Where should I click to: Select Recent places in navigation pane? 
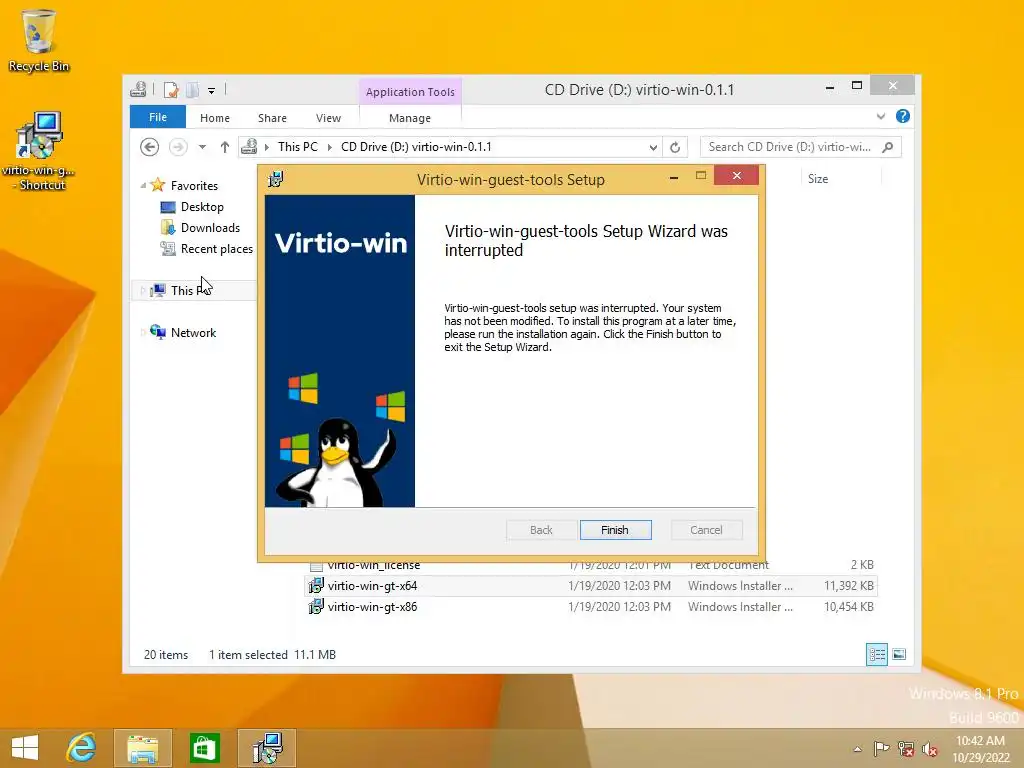pos(217,249)
